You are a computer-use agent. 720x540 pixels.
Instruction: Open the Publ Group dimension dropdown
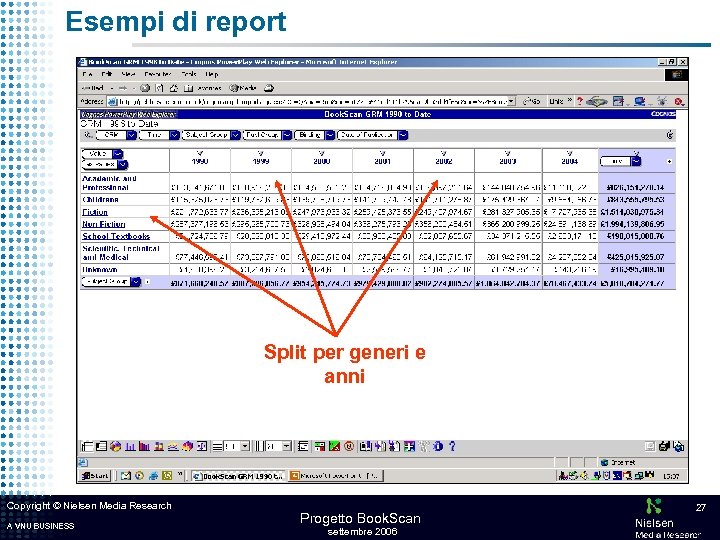pyautogui.click(x=267, y=135)
